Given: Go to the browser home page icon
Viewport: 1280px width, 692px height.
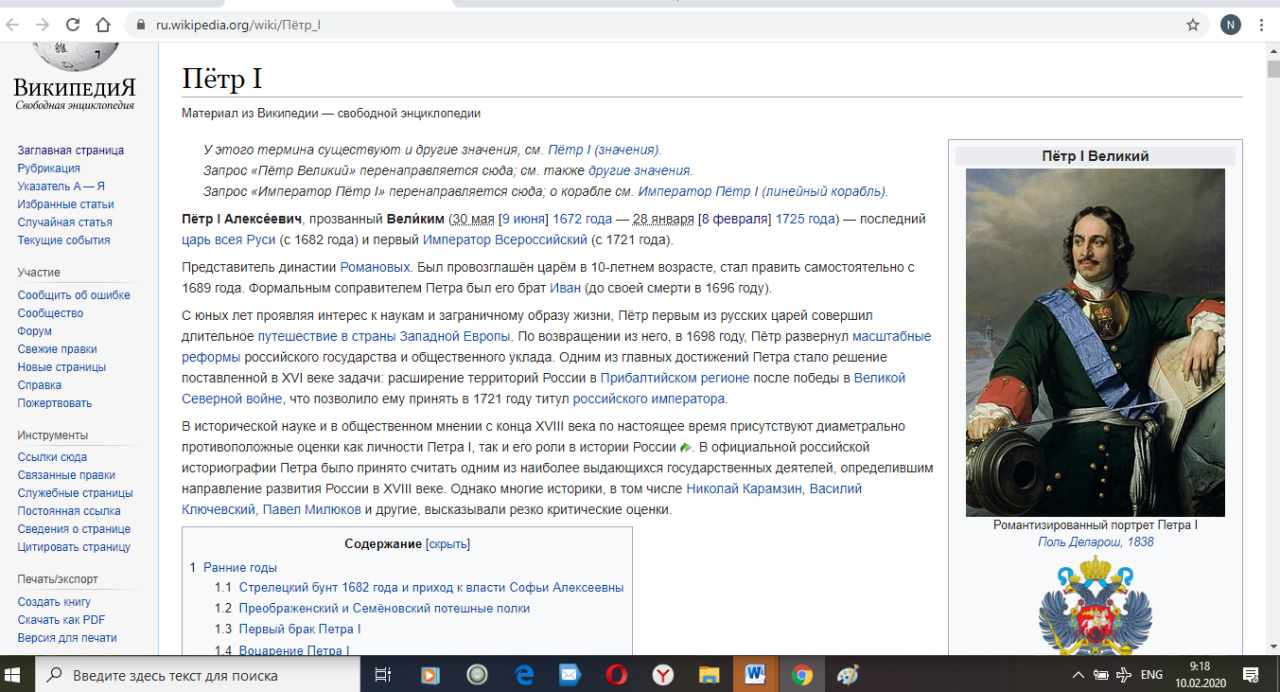Looking at the screenshot, I should pyautogui.click(x=103, y=25).
